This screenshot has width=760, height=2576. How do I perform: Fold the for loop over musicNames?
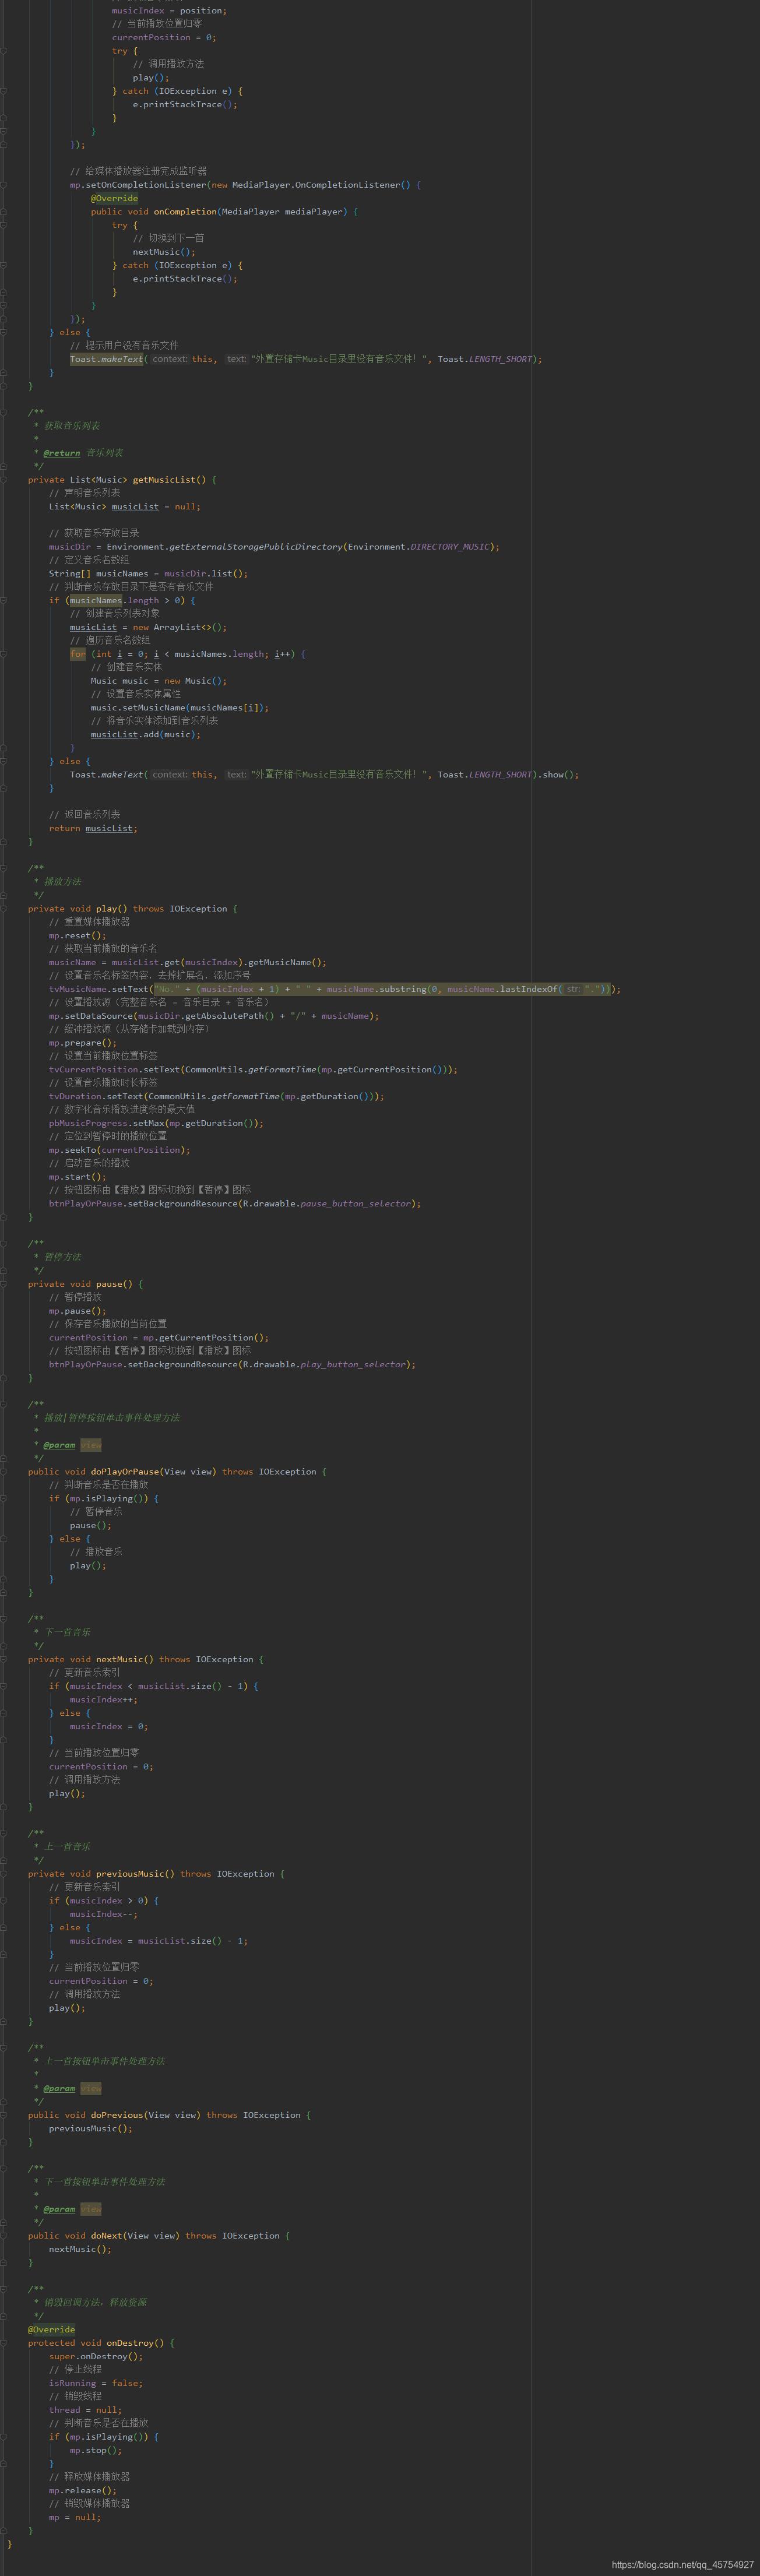(x=4, y=654)
